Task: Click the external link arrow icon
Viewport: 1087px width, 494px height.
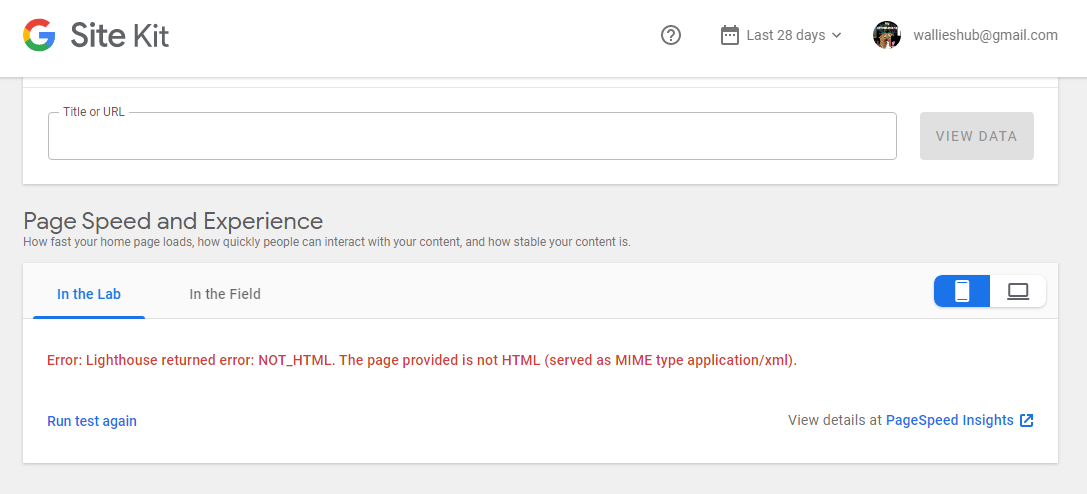Action: (1026, 420)
